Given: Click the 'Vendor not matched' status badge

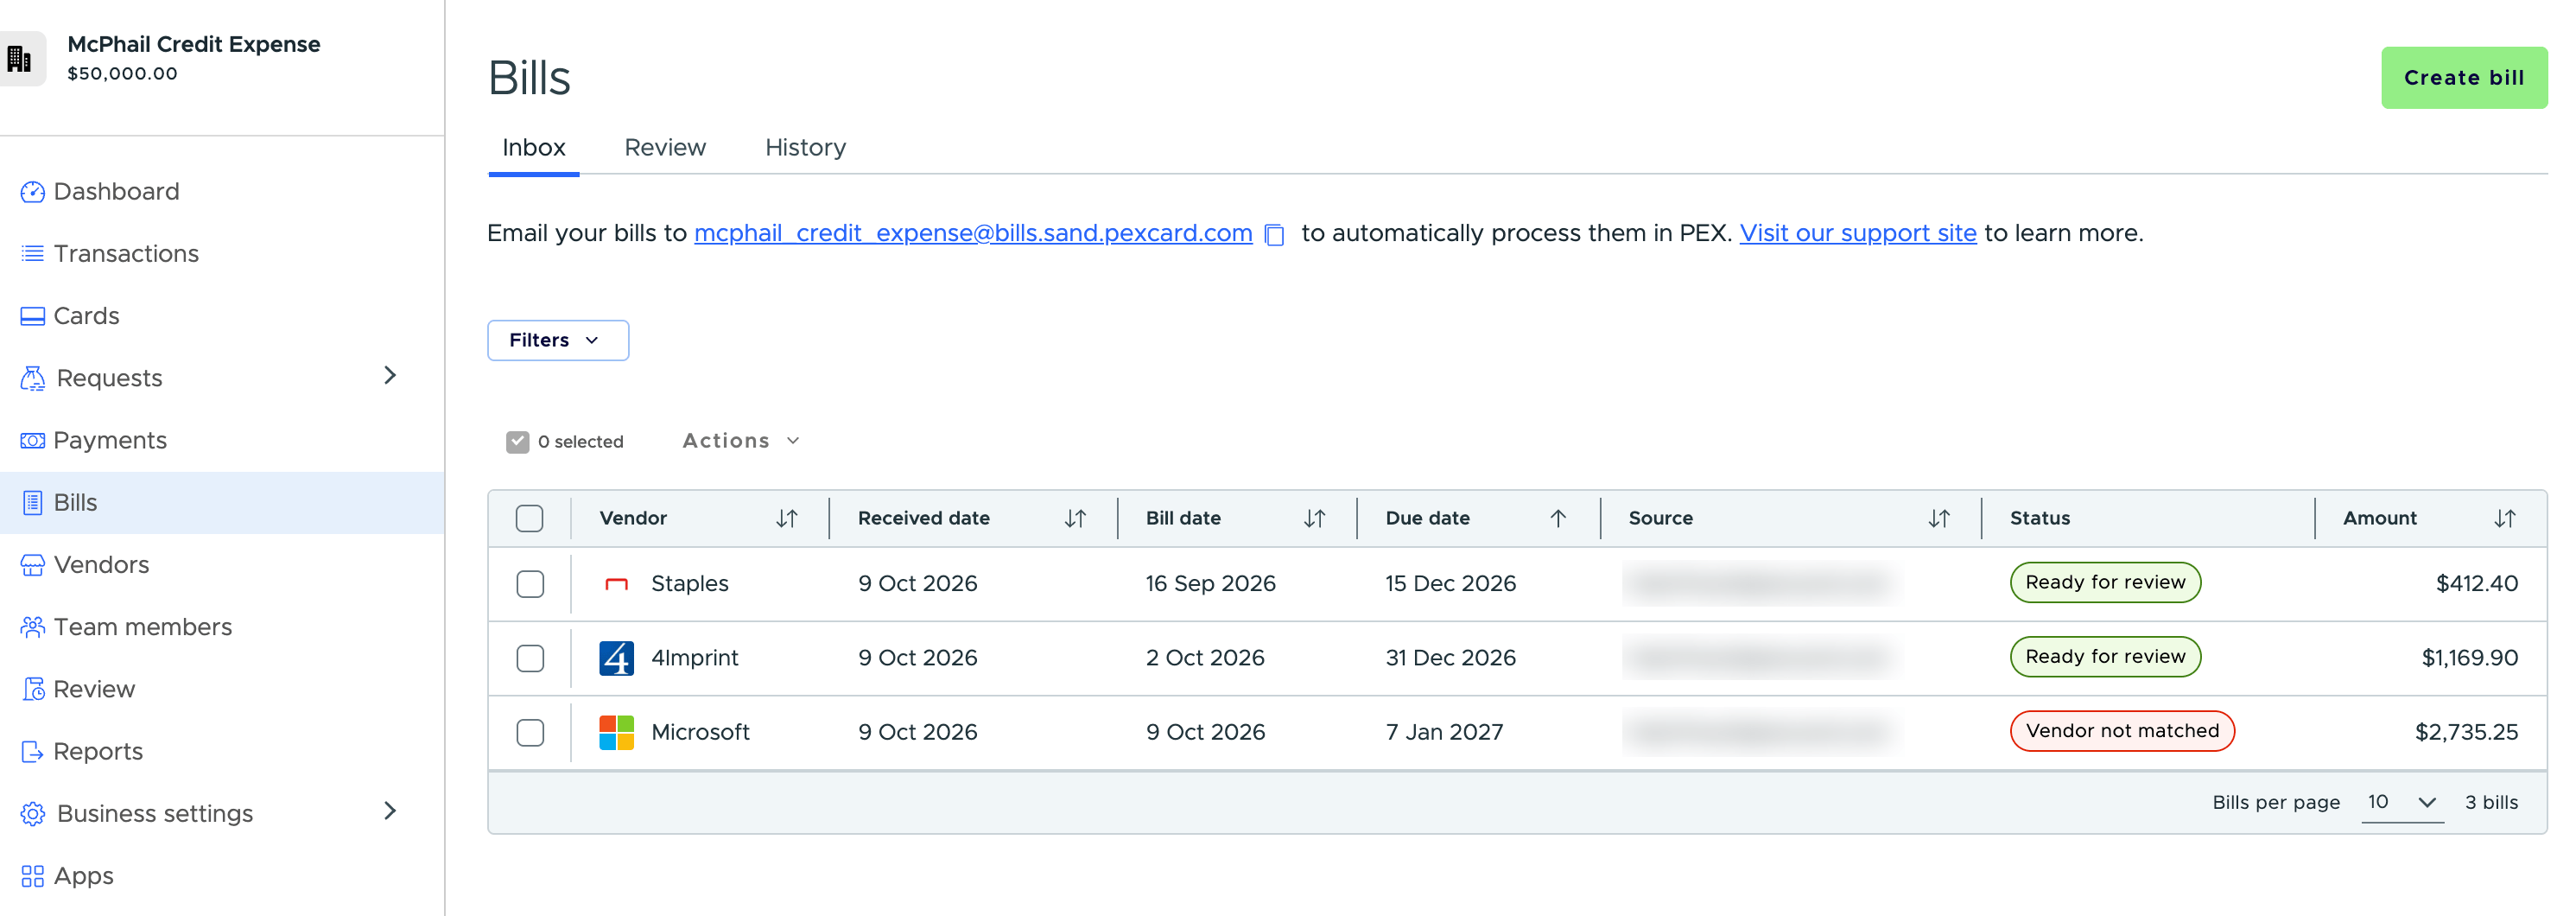Looking at the screenshot, I should [x=2121, y=731].
